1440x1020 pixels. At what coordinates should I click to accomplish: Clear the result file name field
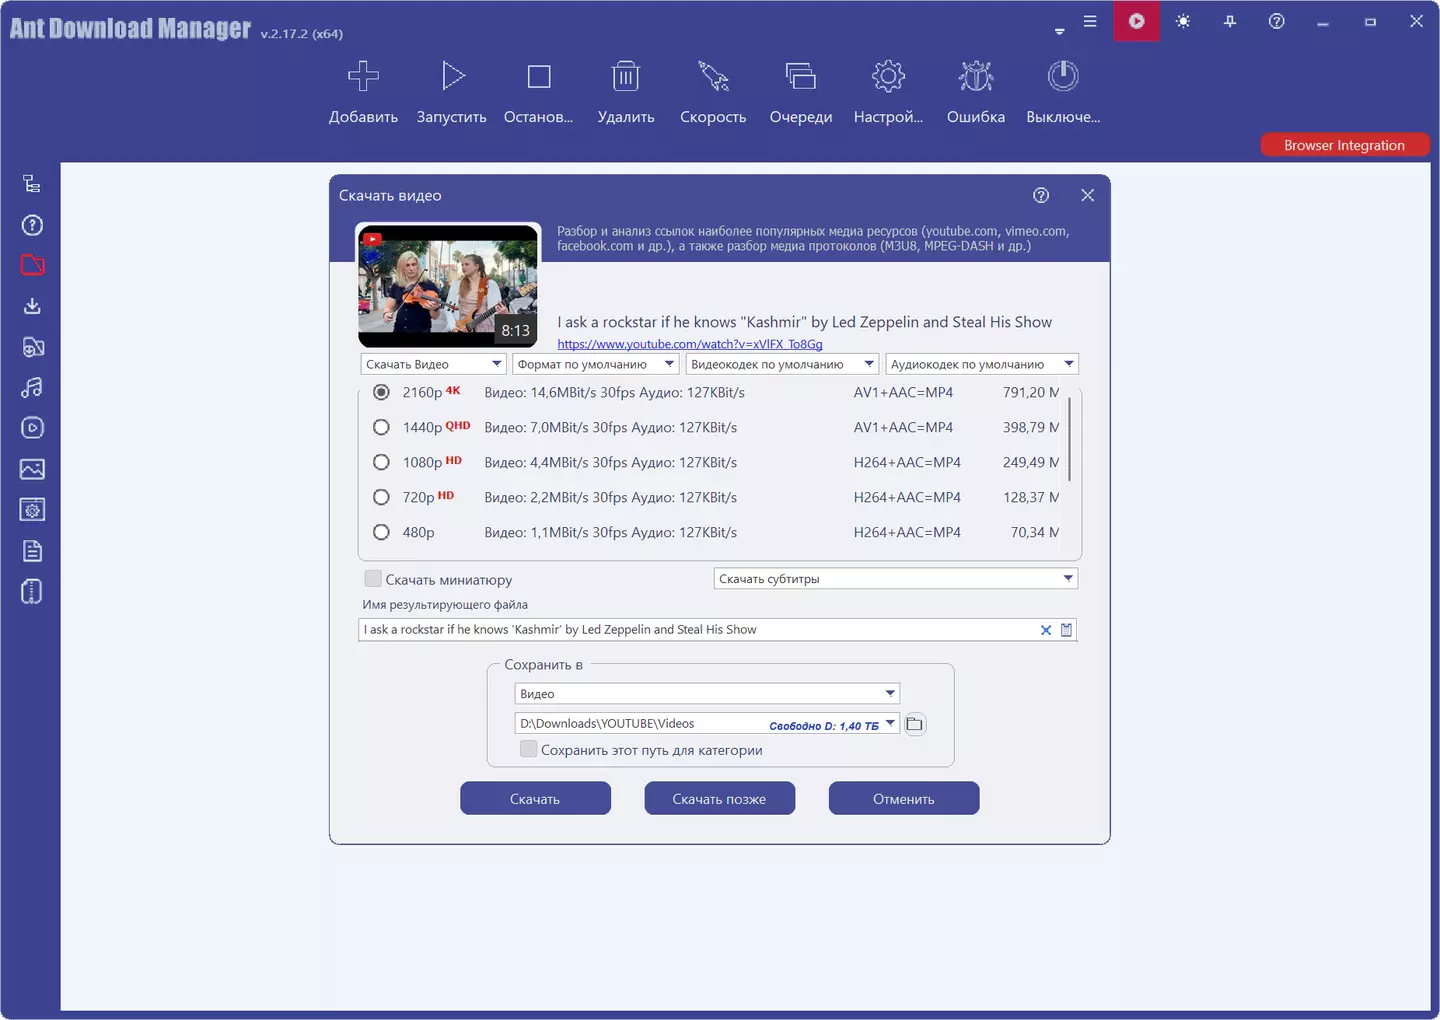(x=1046, y=630)
